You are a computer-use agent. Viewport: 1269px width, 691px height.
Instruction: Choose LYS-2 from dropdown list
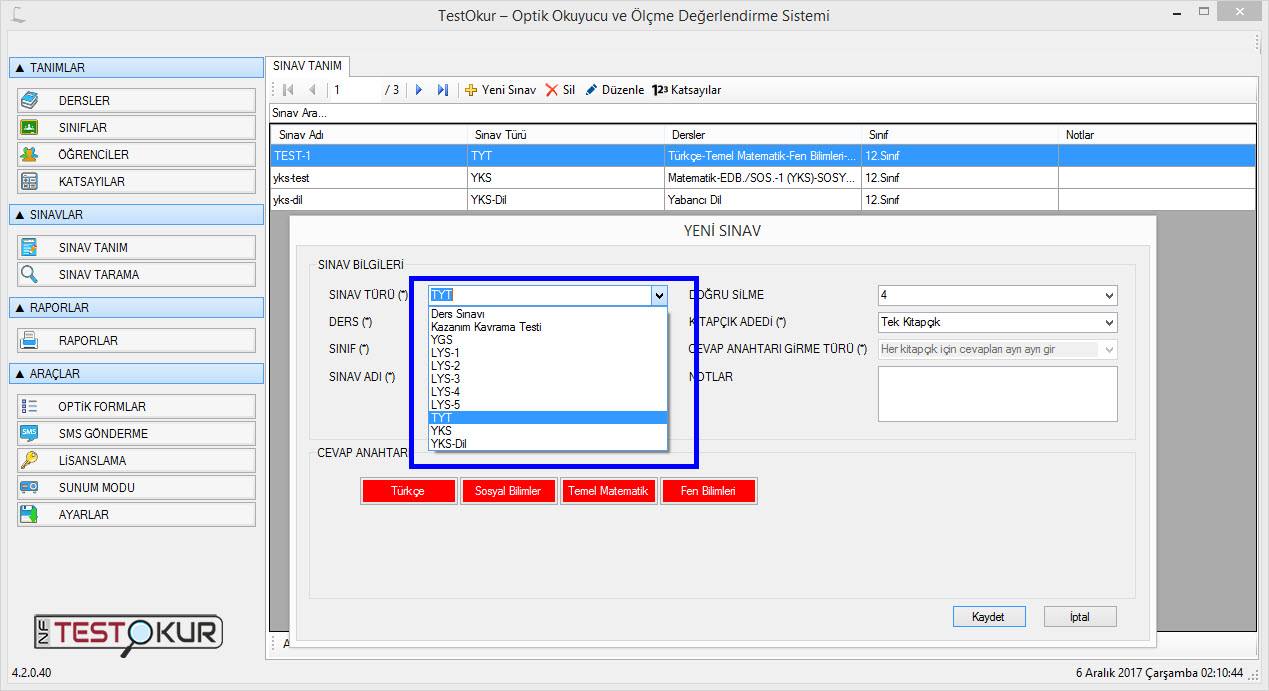(x=548, y=366)
